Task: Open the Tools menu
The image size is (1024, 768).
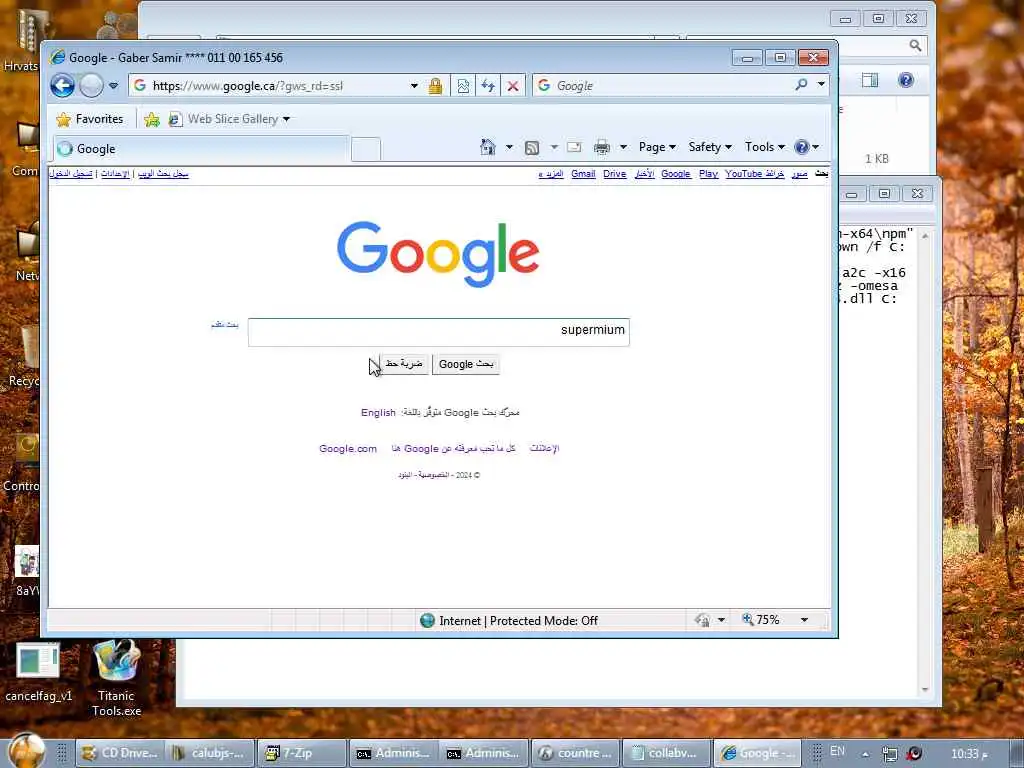Action: coord(765,147)
